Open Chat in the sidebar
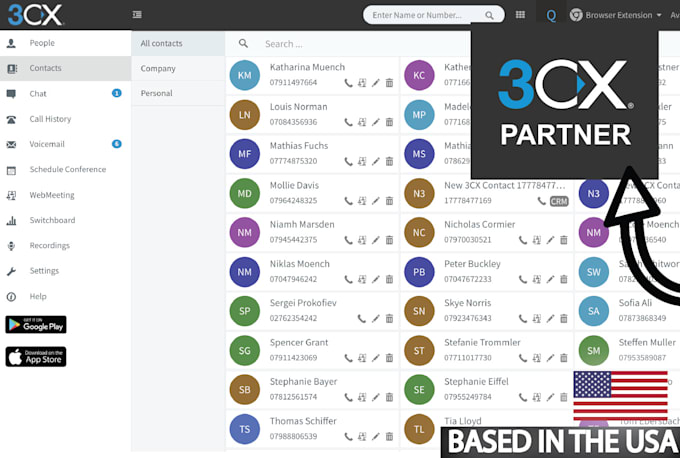This screenshot has width=680, height=458. (65, 94)
